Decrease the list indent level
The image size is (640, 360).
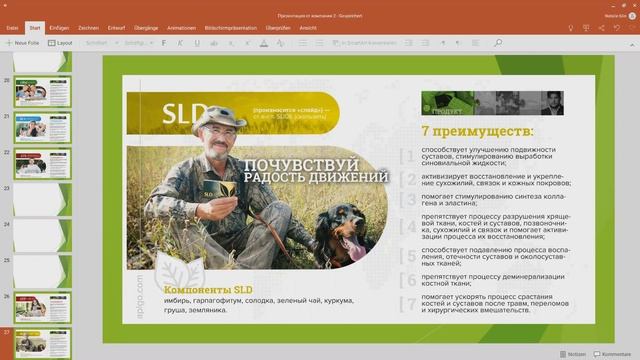point(409,43)
